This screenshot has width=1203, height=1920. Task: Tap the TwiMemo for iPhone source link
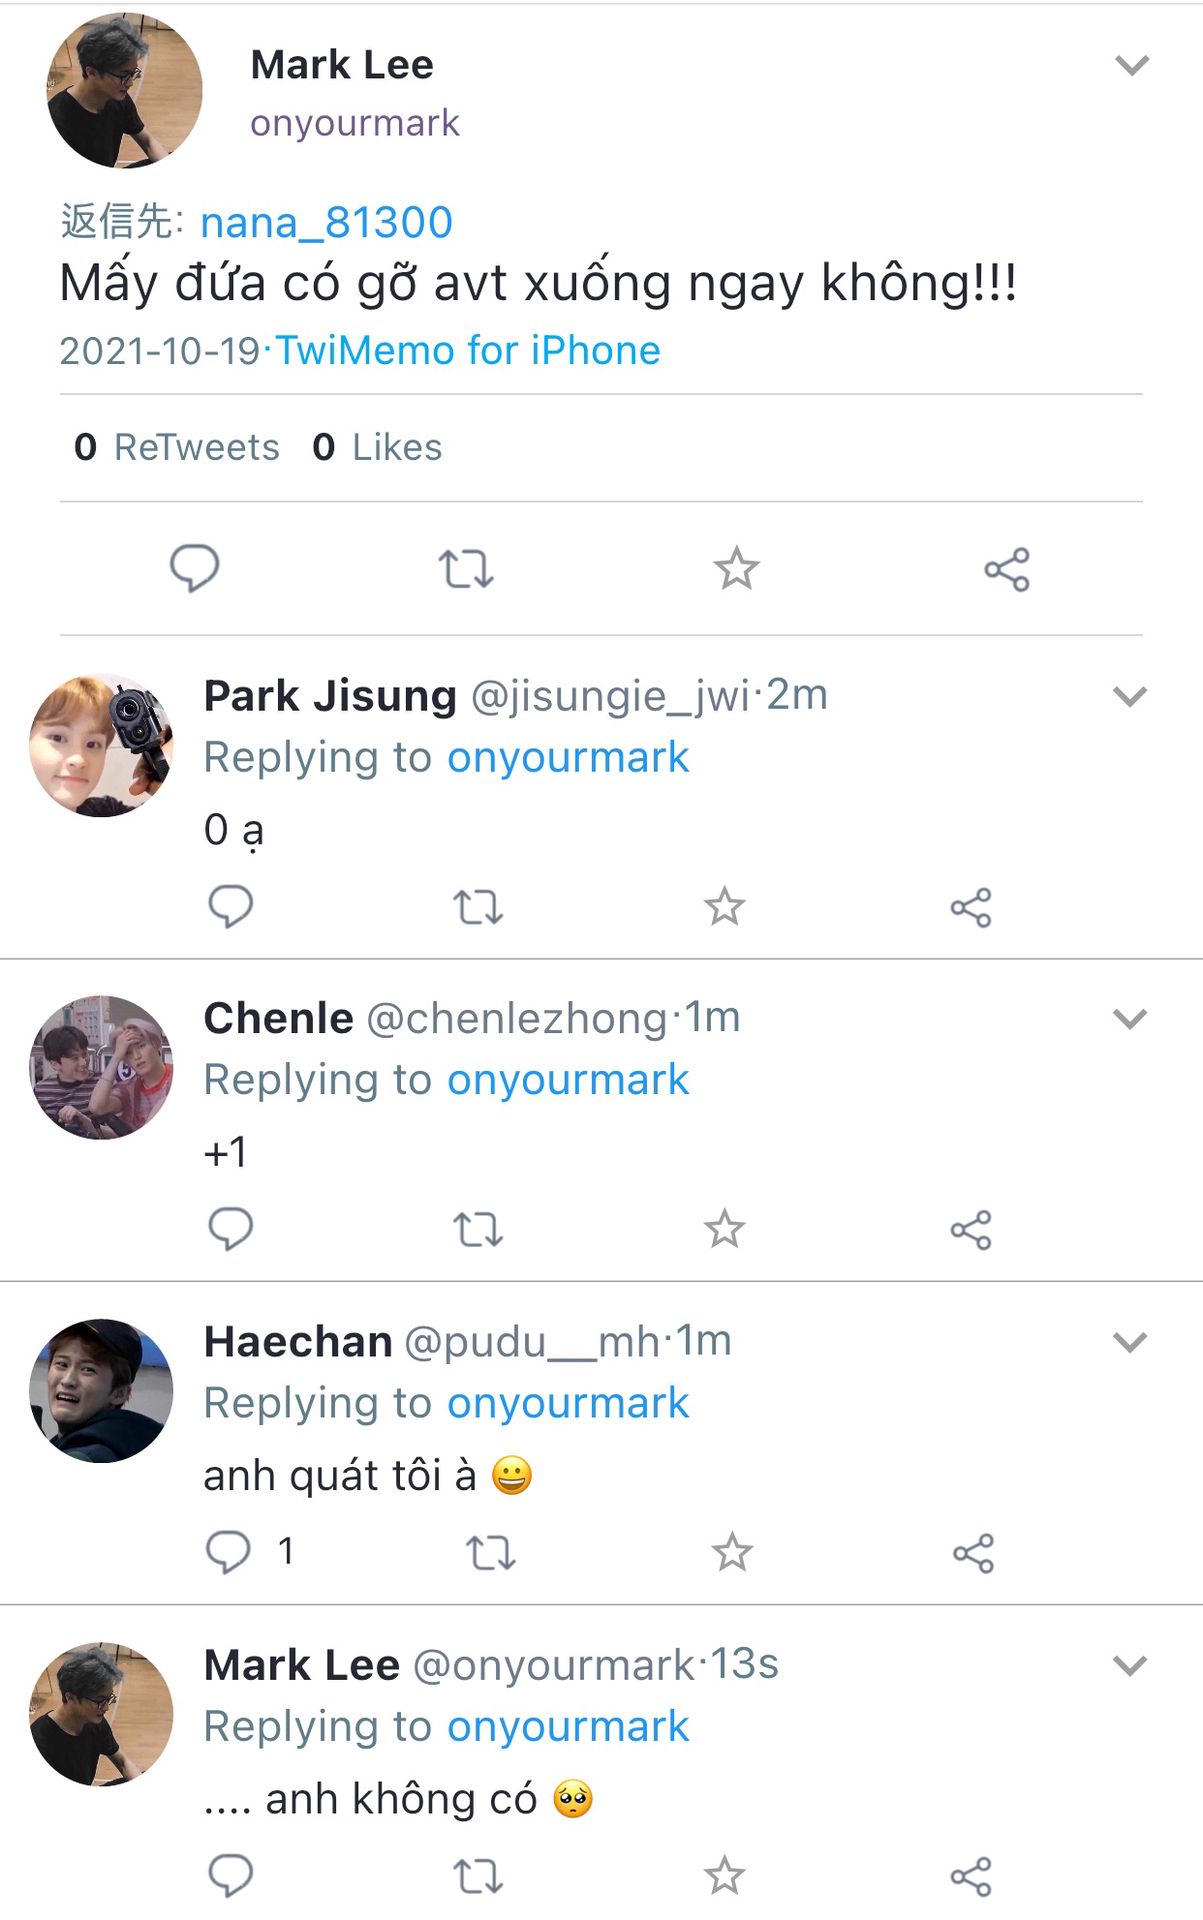pos(468,351)
